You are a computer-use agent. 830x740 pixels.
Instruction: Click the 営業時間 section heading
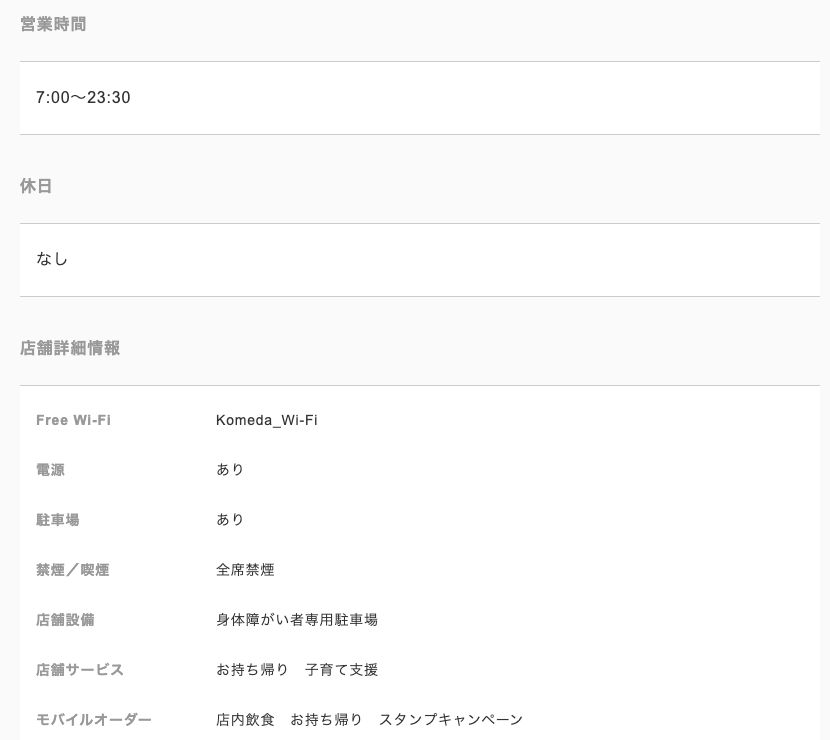(53, 24)
